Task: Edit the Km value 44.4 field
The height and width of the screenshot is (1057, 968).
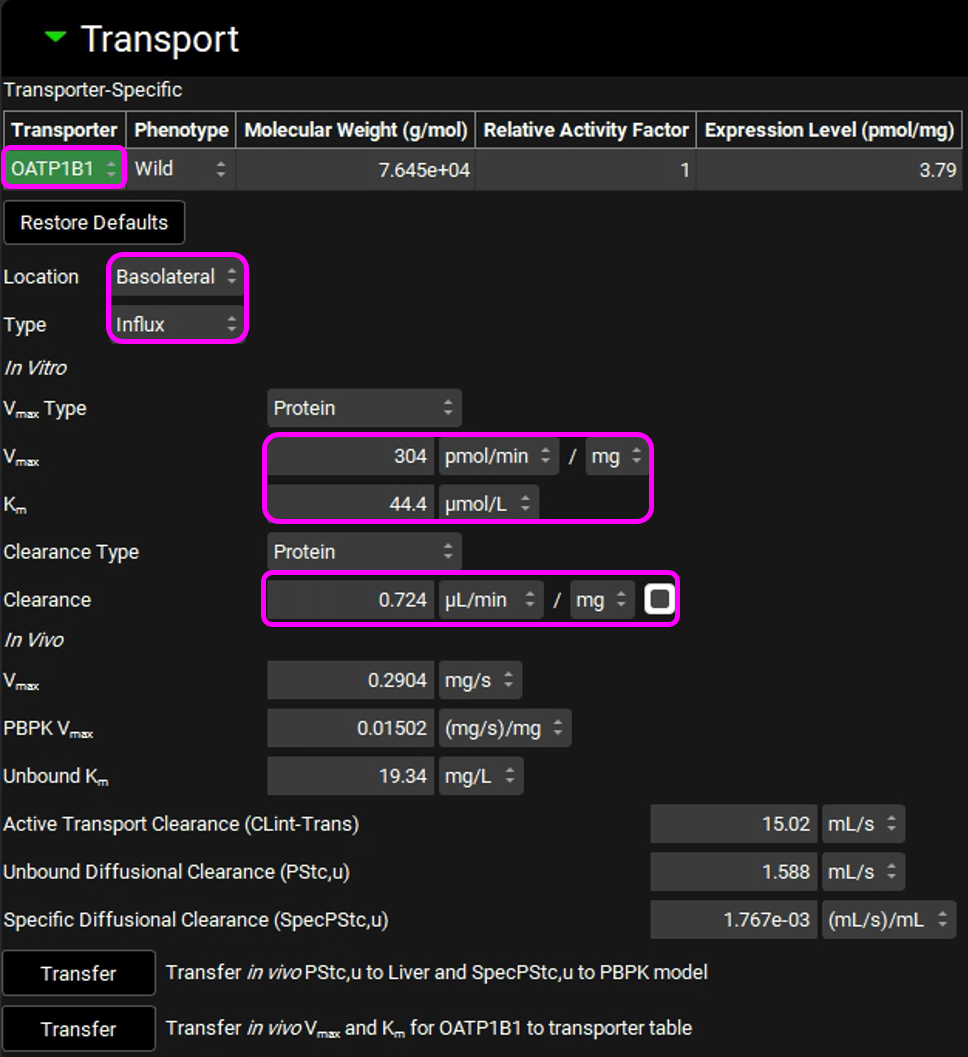Action: coord(351,505)
